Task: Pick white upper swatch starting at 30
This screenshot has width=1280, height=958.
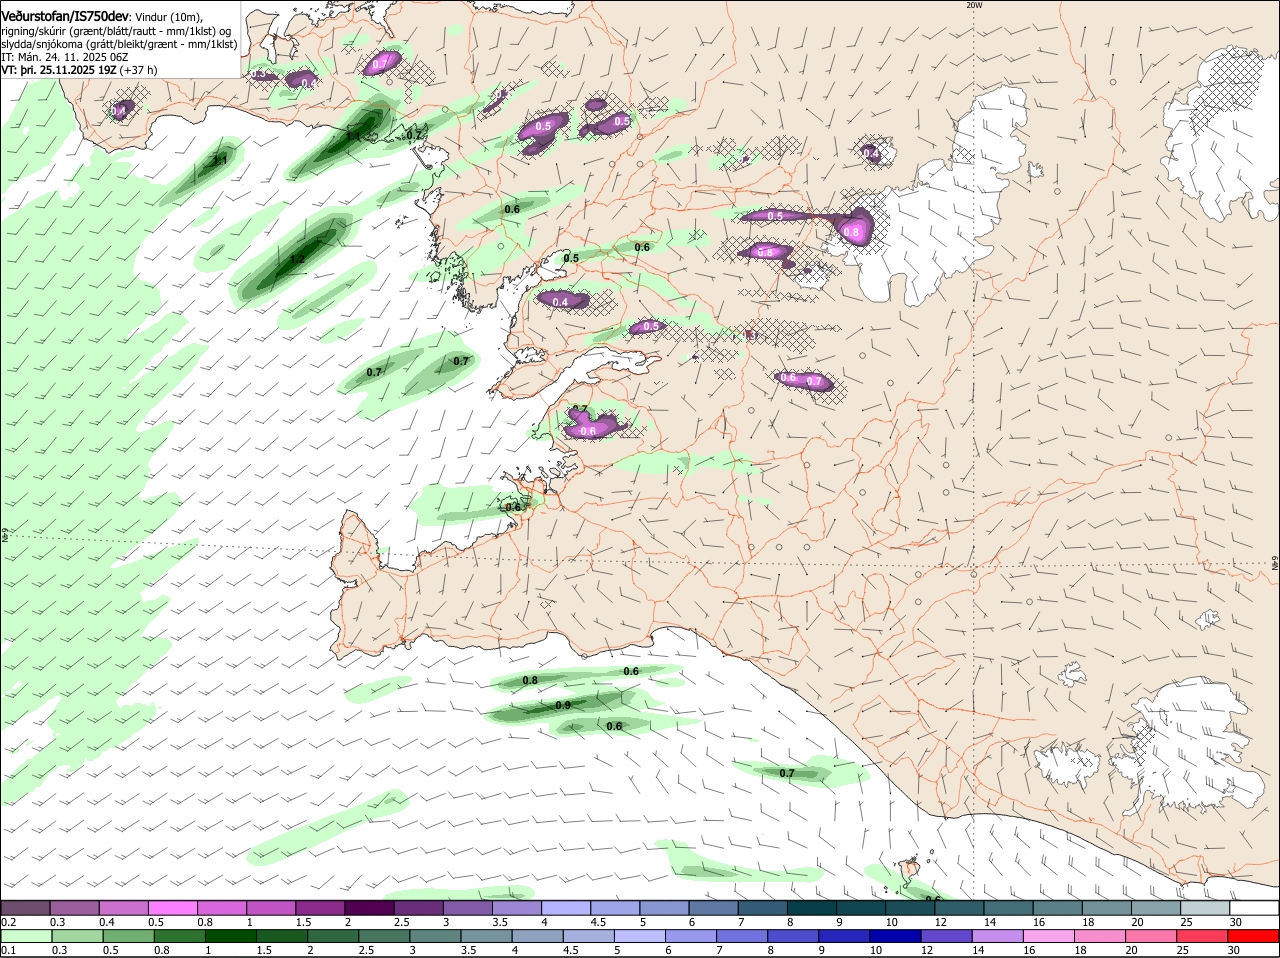Action: coord(1253,907)
